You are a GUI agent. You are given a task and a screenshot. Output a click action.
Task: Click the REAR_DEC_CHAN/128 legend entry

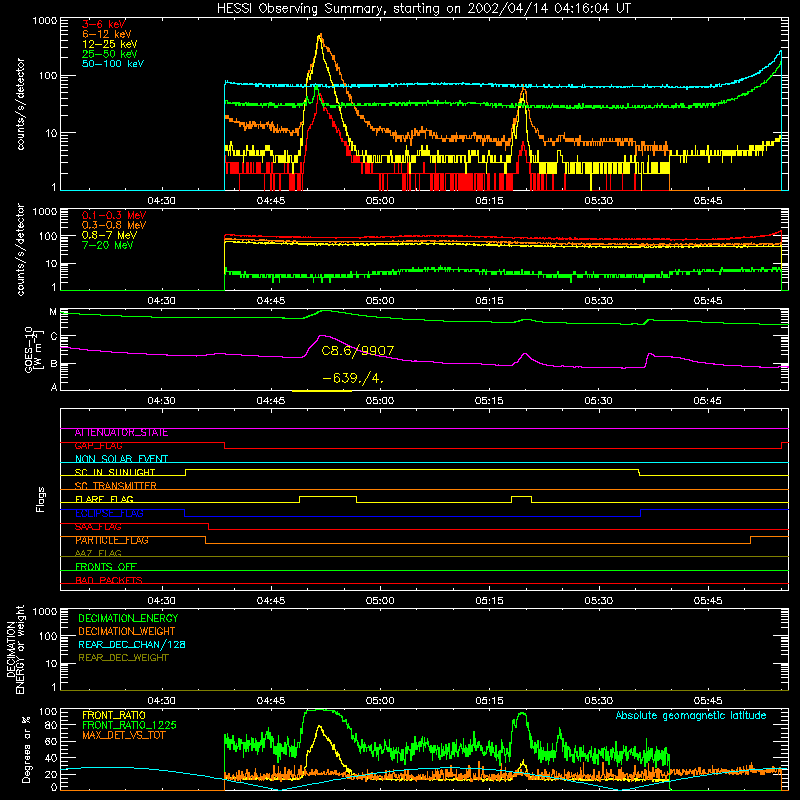pos(132,644)
